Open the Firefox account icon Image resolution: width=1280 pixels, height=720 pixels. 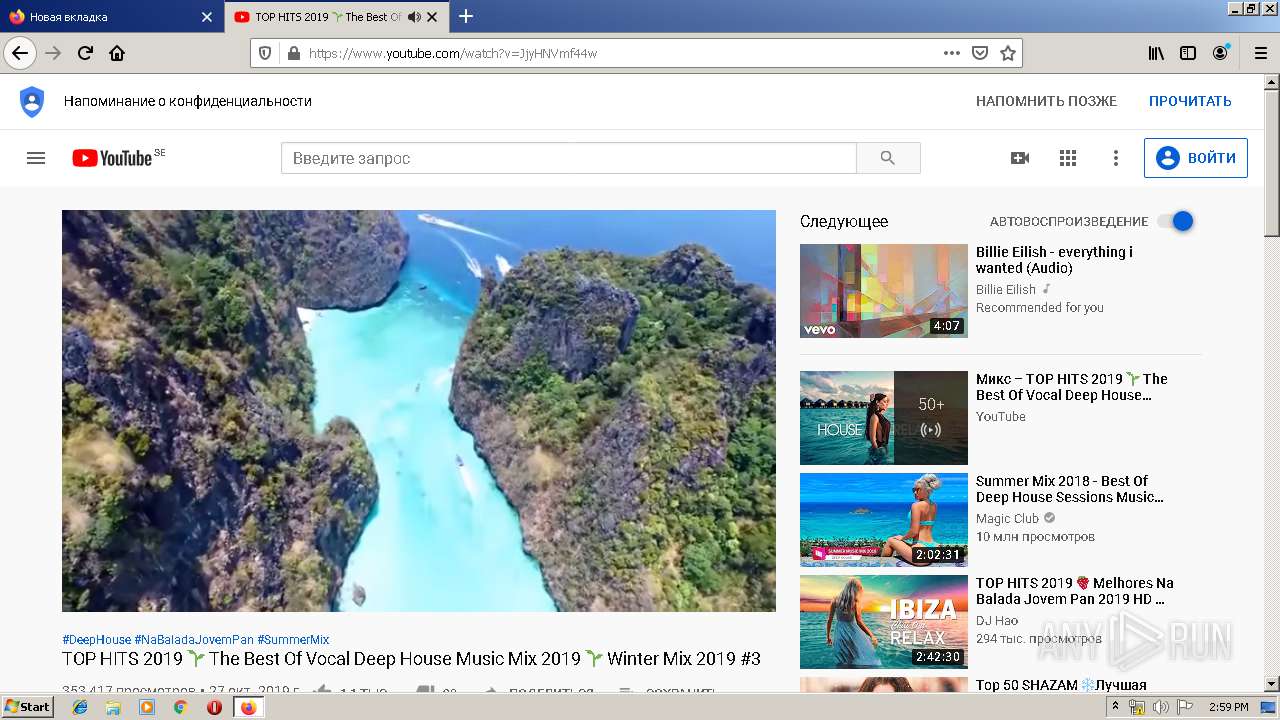pyautogui.click(x=1220, y=53)
